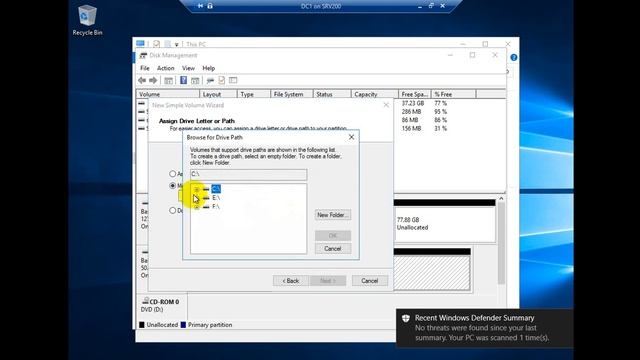Click the wizard's Cancel button
640x360 pixels.
(x=370, y=281)
